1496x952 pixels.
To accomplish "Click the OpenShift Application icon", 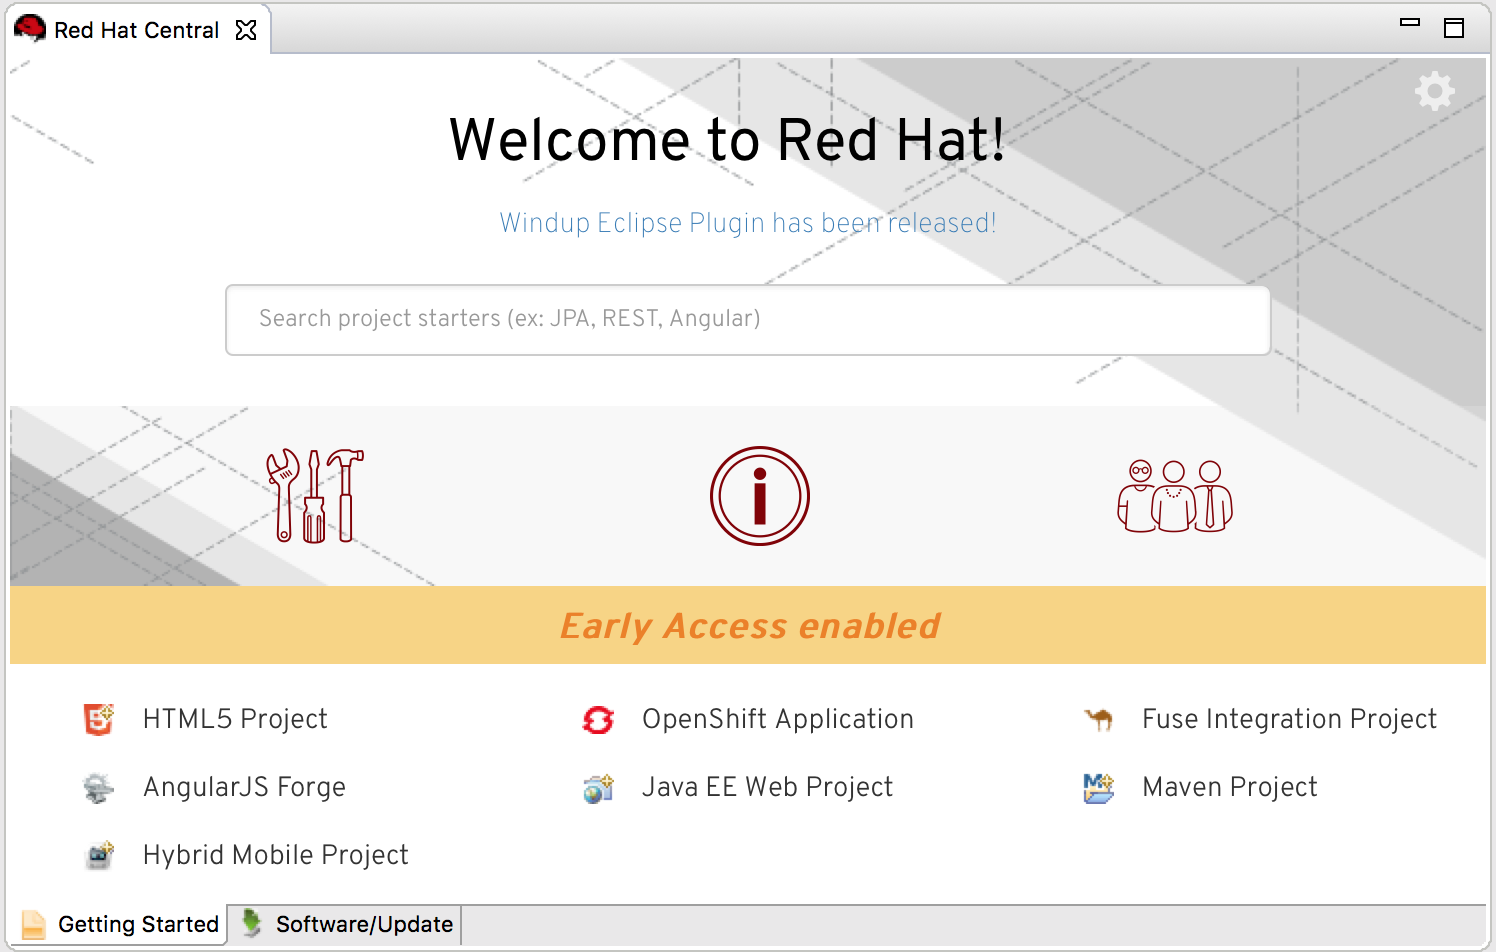I will coord(598,719).
